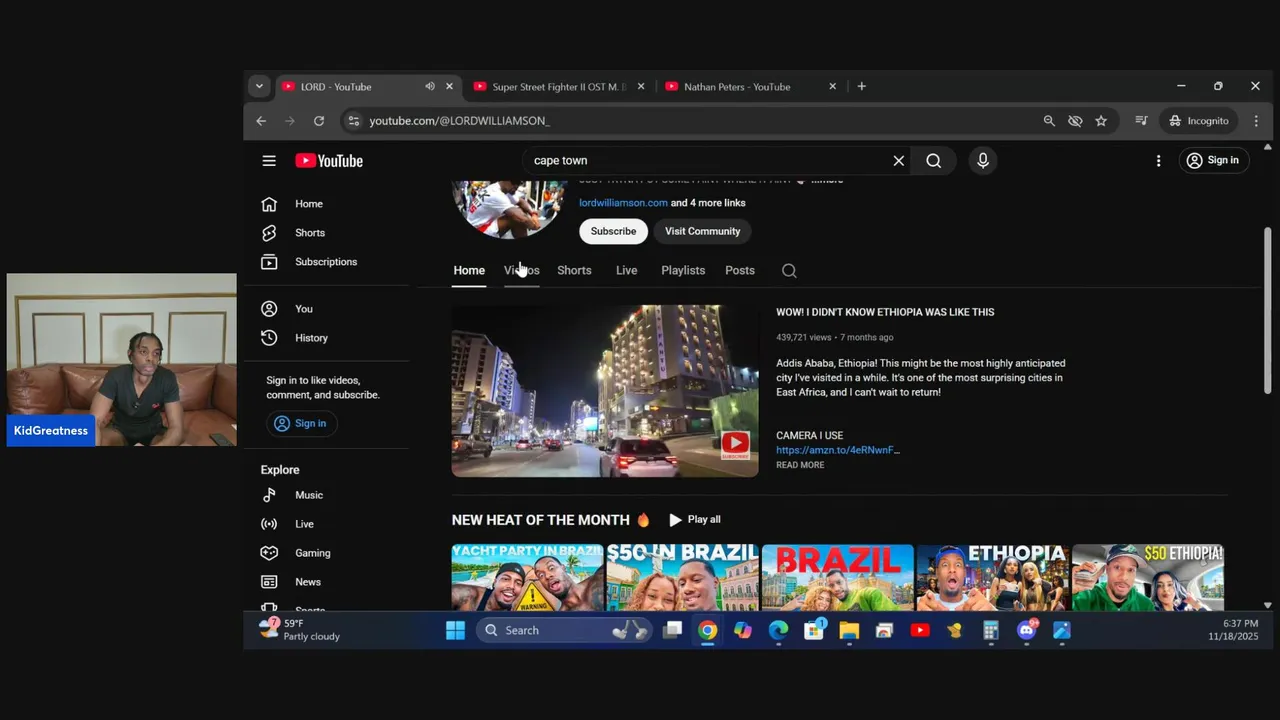Click the page vertical scrollbar thumb
This screenshot has height=720, width=1280.
(1268, 310)
